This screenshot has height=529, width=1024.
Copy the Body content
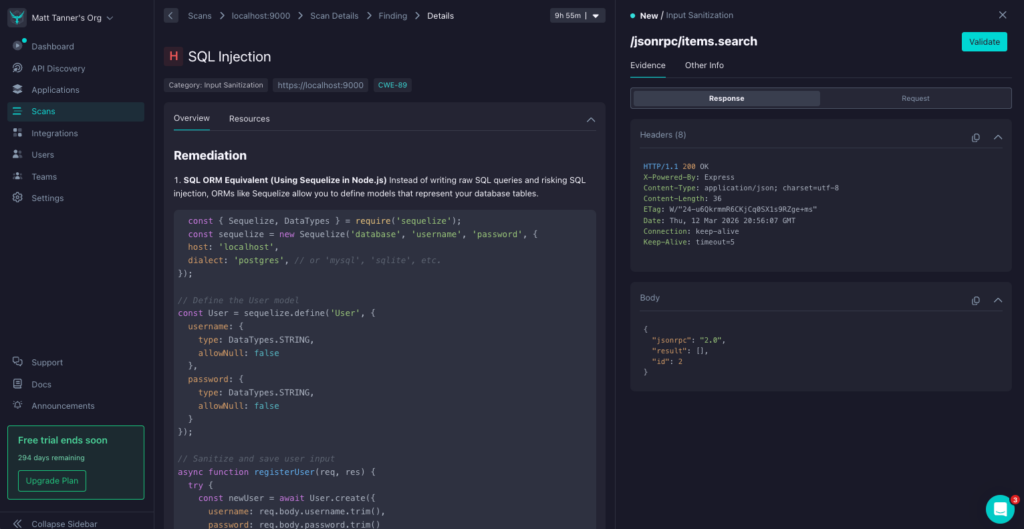point(976,300)
